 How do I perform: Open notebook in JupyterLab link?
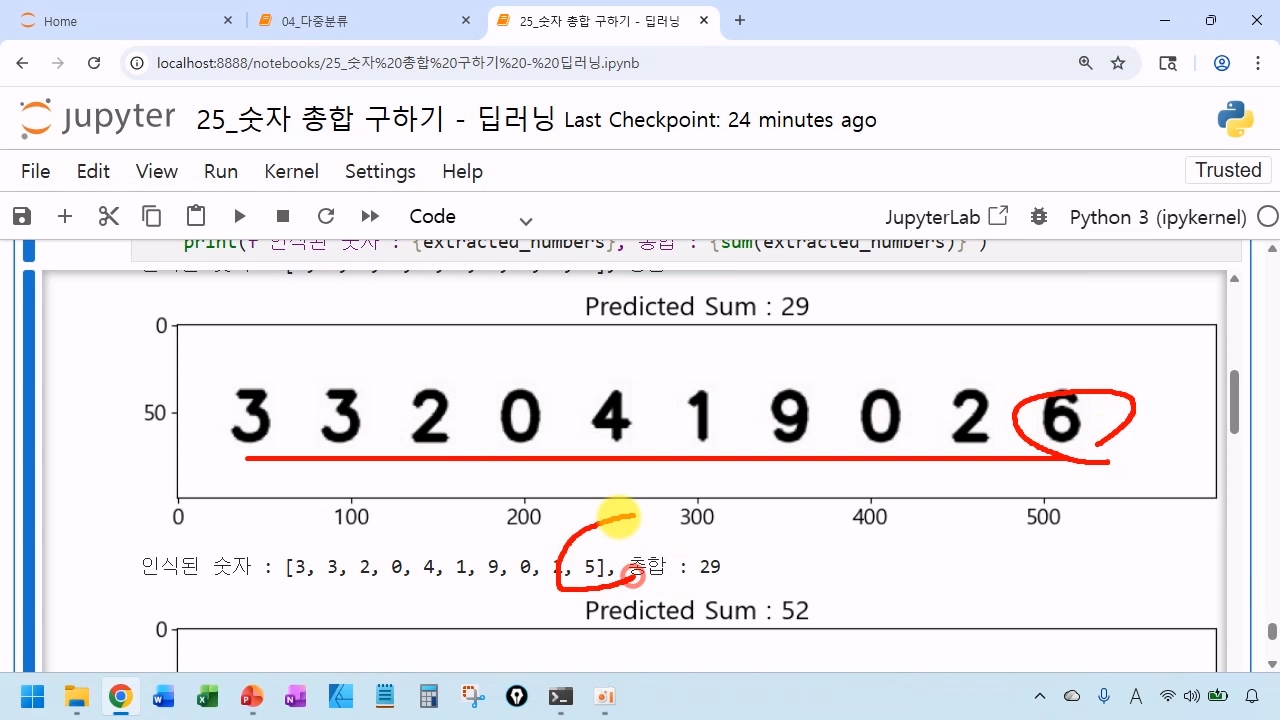point(947,217)
